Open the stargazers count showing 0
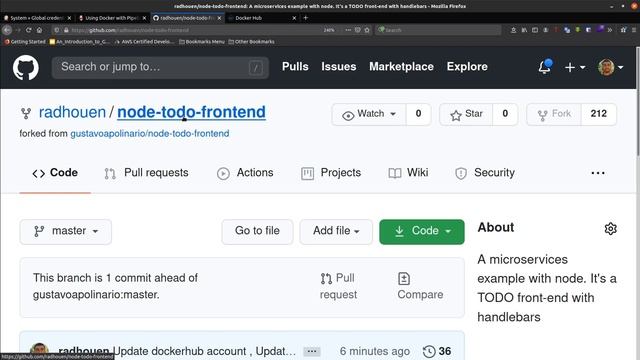This screenshot has width=640, height=360. point(505,114)
